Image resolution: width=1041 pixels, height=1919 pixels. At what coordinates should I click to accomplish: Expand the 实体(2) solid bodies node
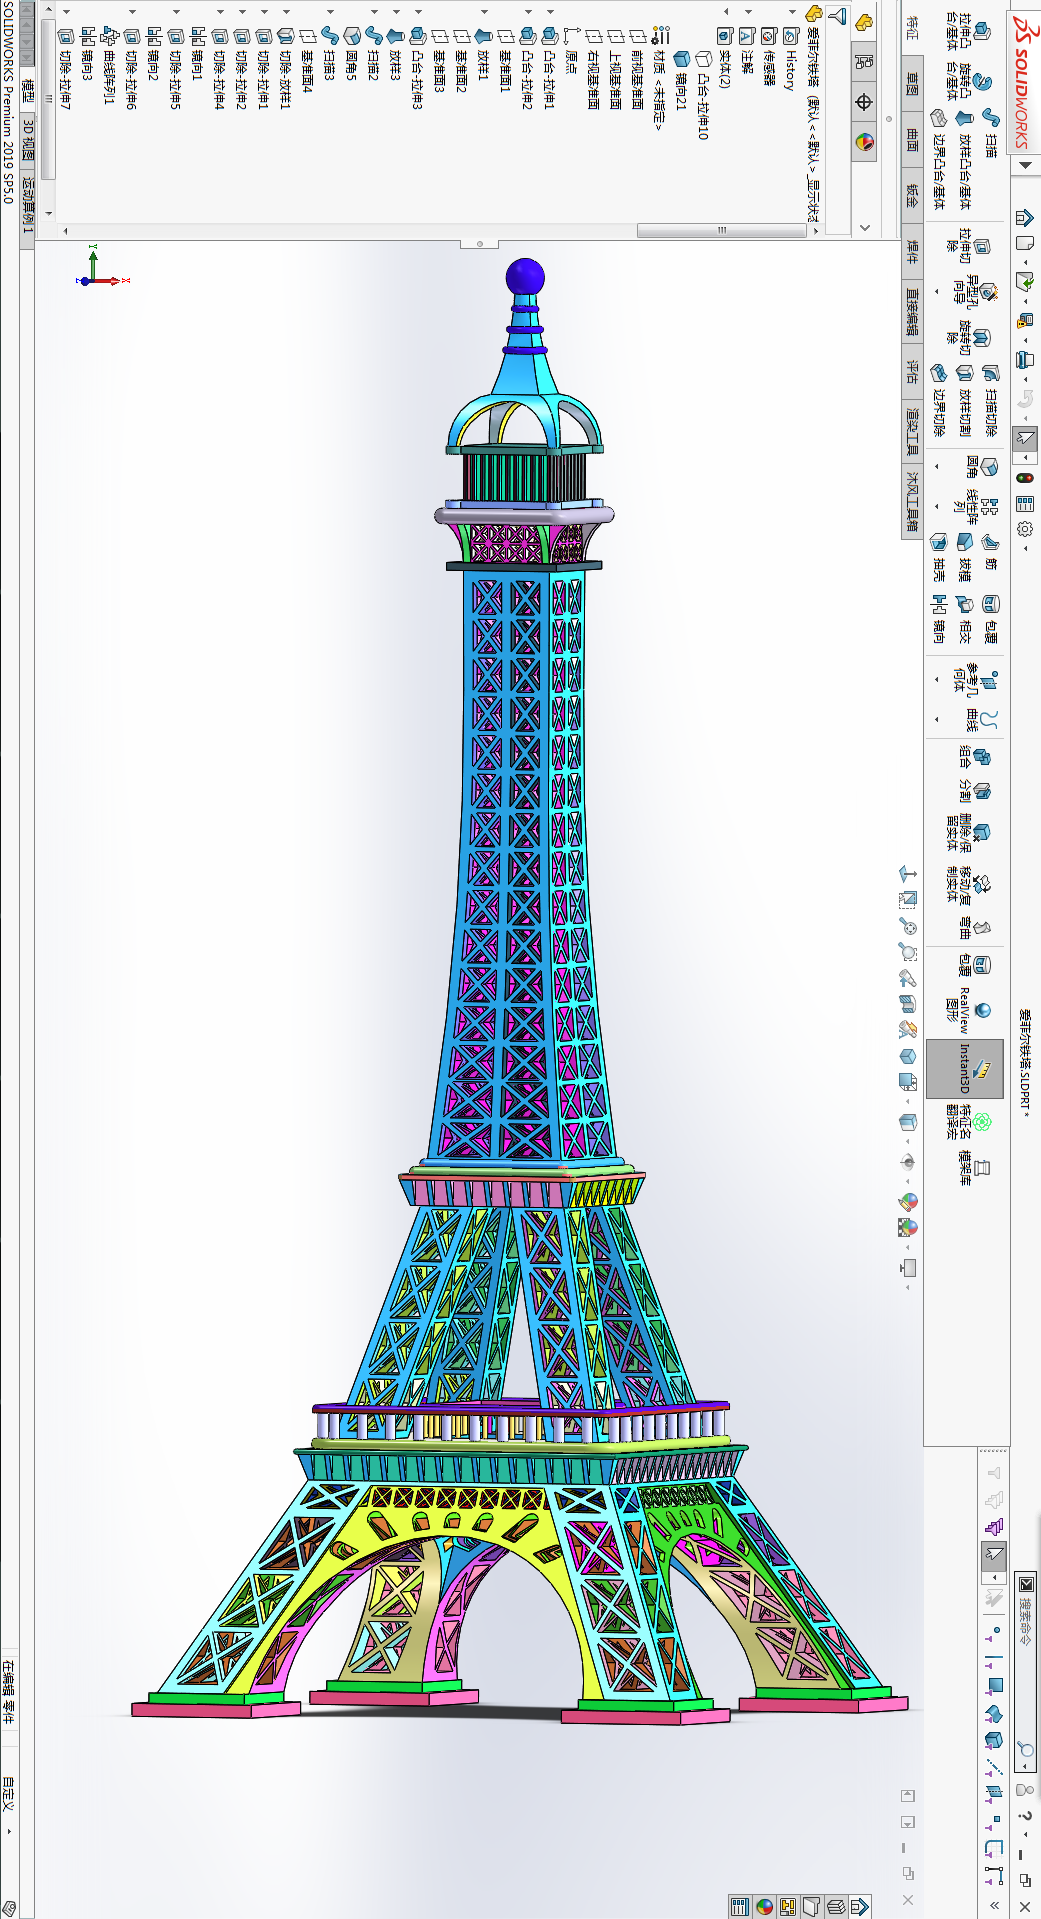pos(726,12)
